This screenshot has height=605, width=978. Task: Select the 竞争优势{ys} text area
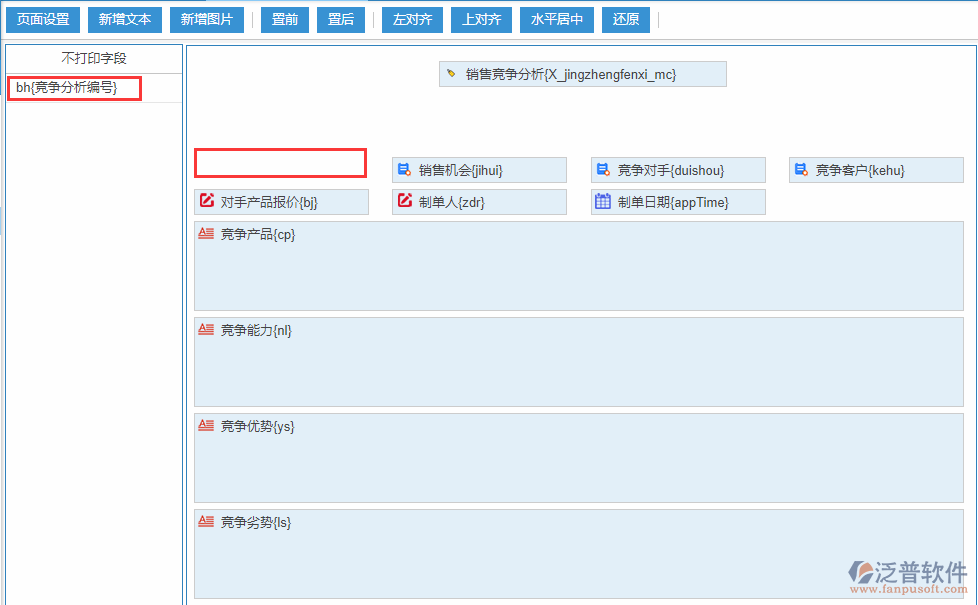579,458
